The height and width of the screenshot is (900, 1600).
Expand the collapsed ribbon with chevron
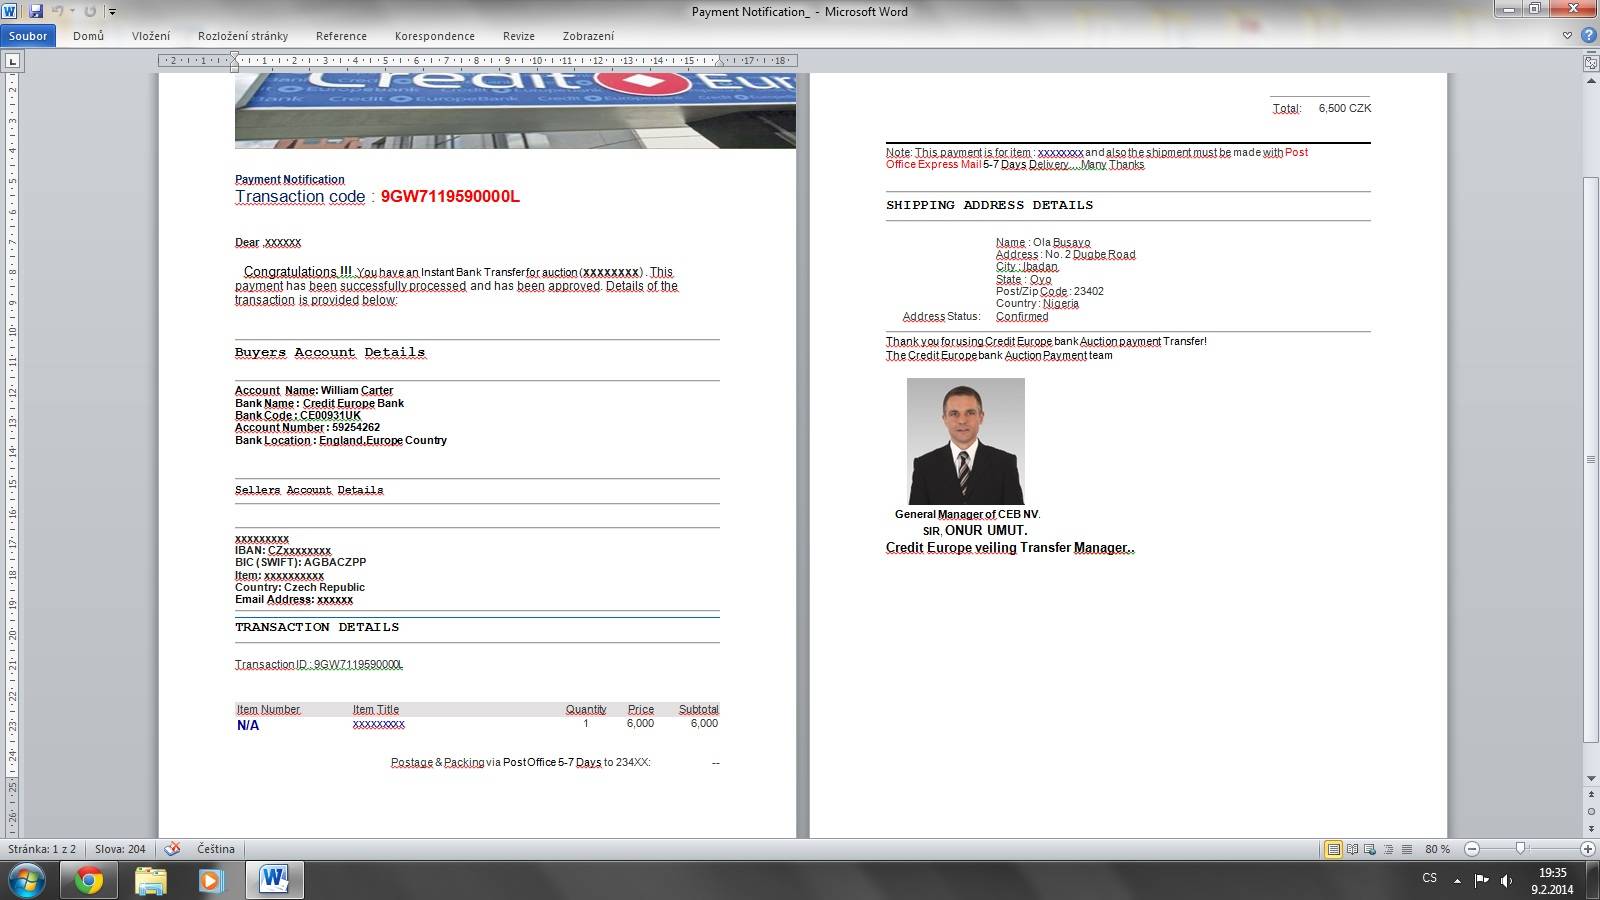pyautogui.click(x=1567, y=36)
